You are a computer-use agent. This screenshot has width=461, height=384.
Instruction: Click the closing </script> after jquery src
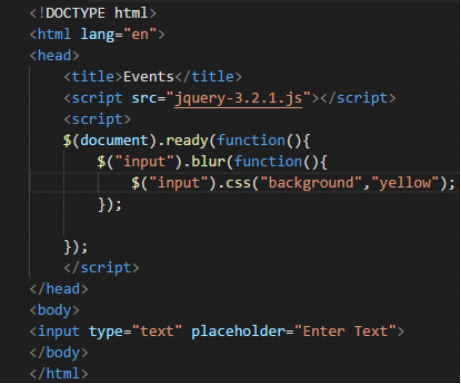358,98
